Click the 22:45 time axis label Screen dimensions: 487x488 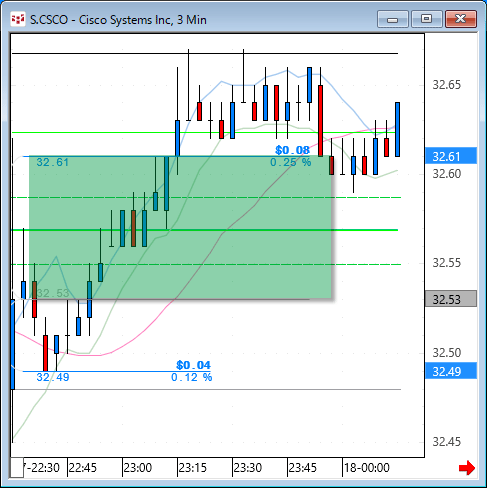click(x=83, y=468)
